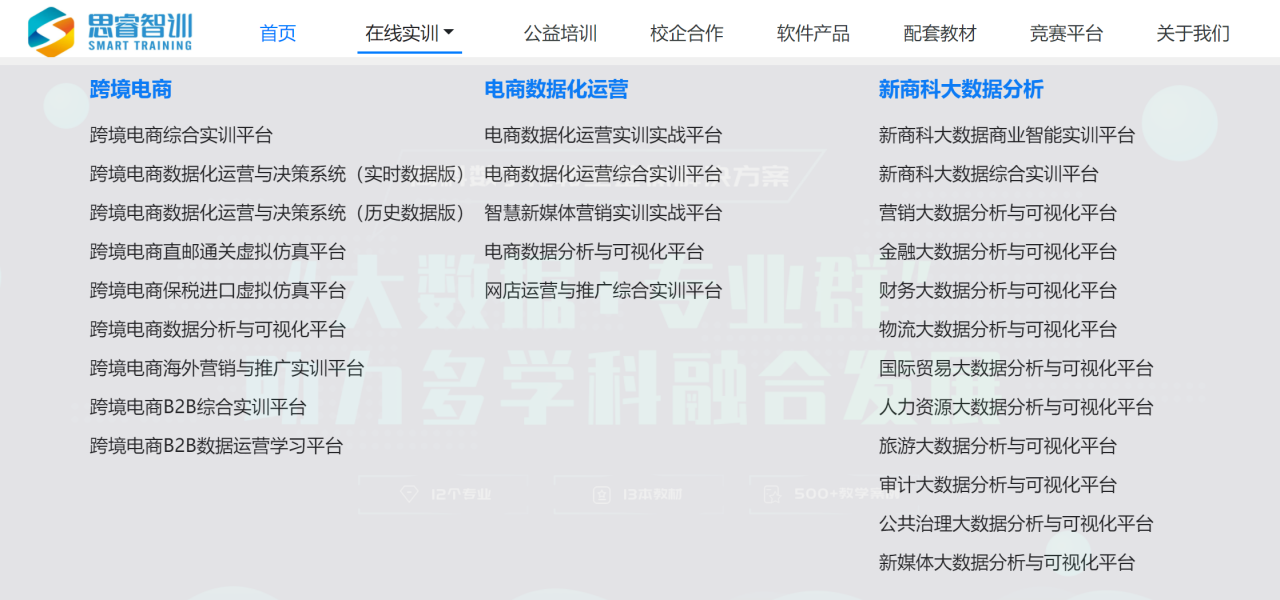Viewport: 1280px width, 600px height.
Task: Click the 电商数据化运营 category heading
Action: (556, 90)
